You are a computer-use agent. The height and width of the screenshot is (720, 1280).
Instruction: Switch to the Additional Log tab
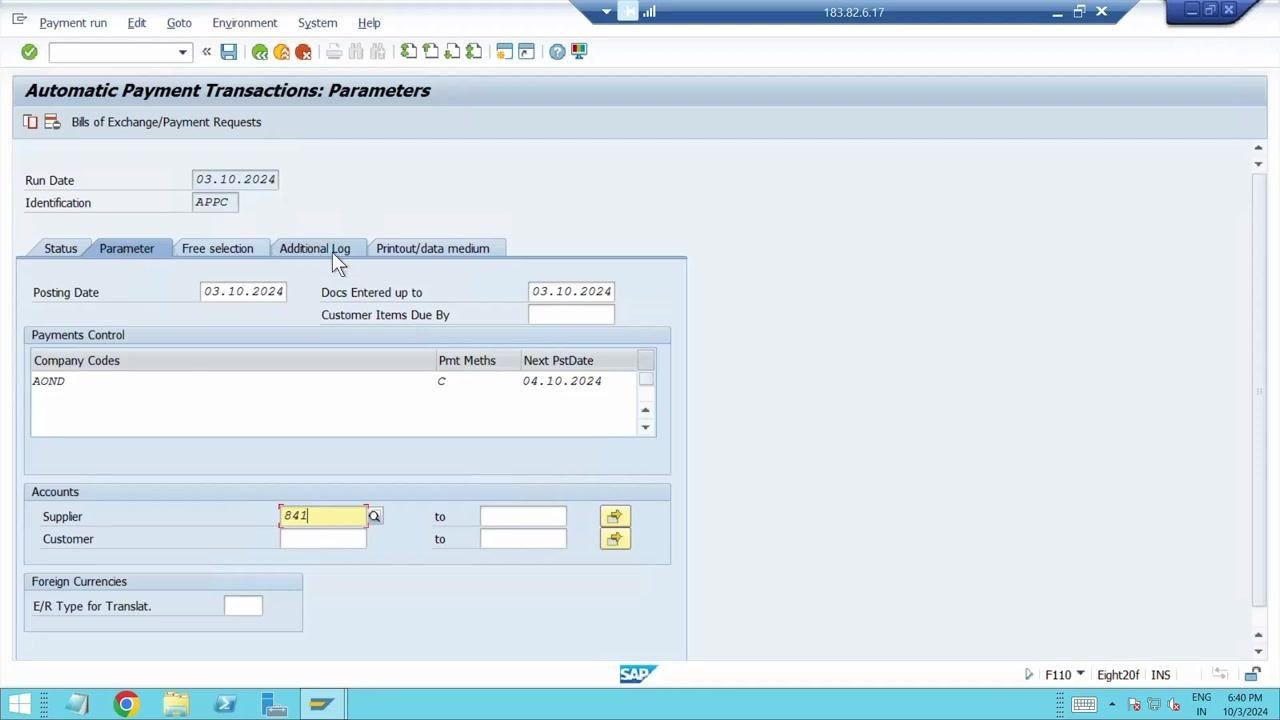315,248
